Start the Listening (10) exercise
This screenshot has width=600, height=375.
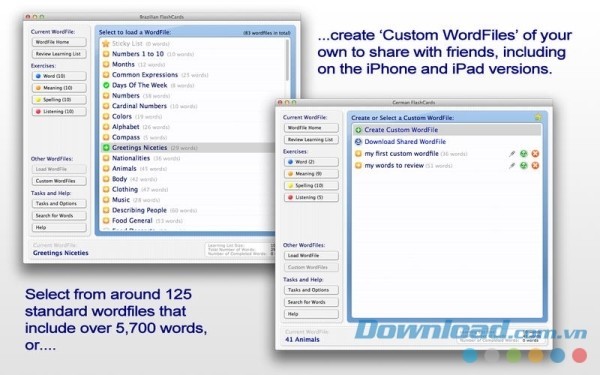click(x=59, y=112)
